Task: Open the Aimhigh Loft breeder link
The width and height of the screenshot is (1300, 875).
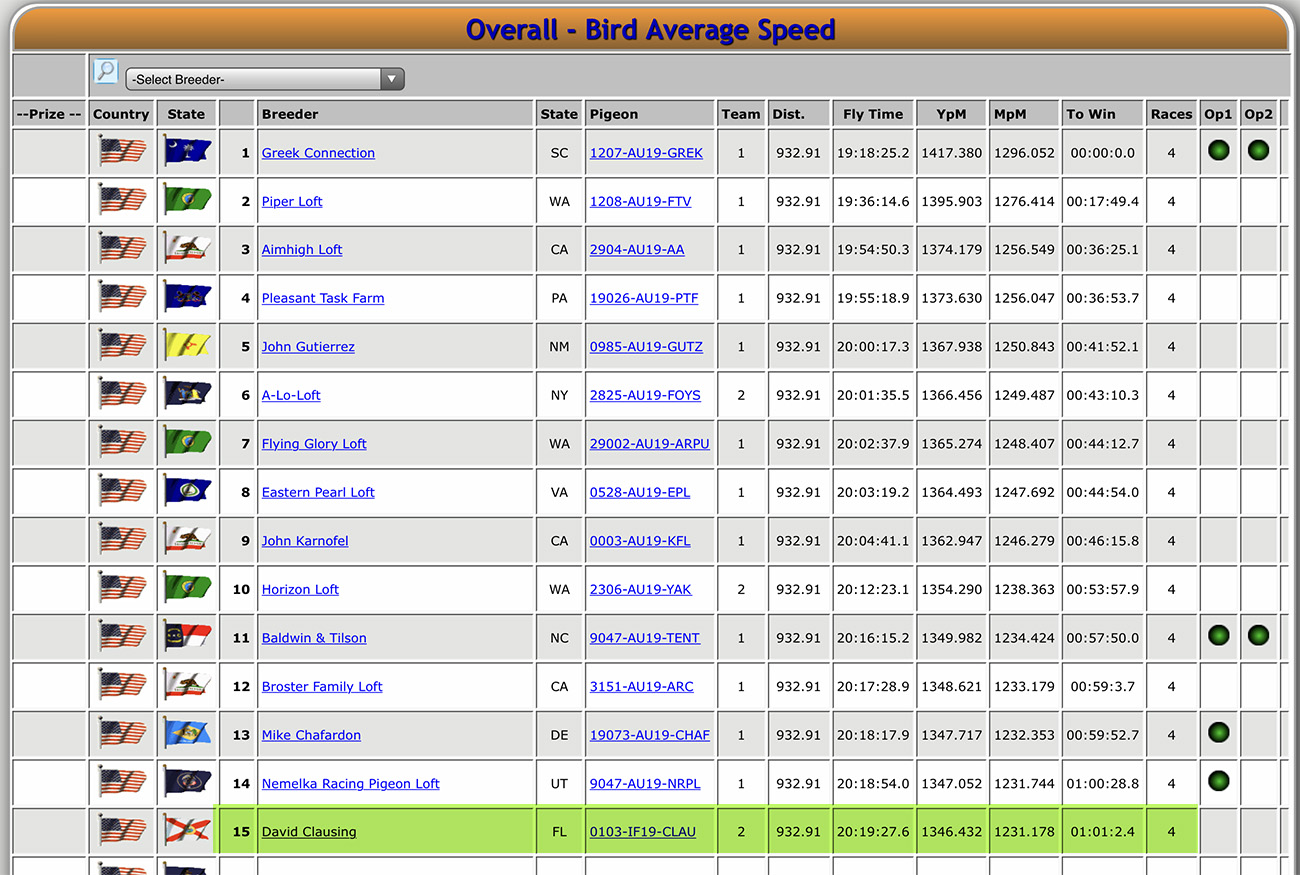Action: [x=302, y=250]
